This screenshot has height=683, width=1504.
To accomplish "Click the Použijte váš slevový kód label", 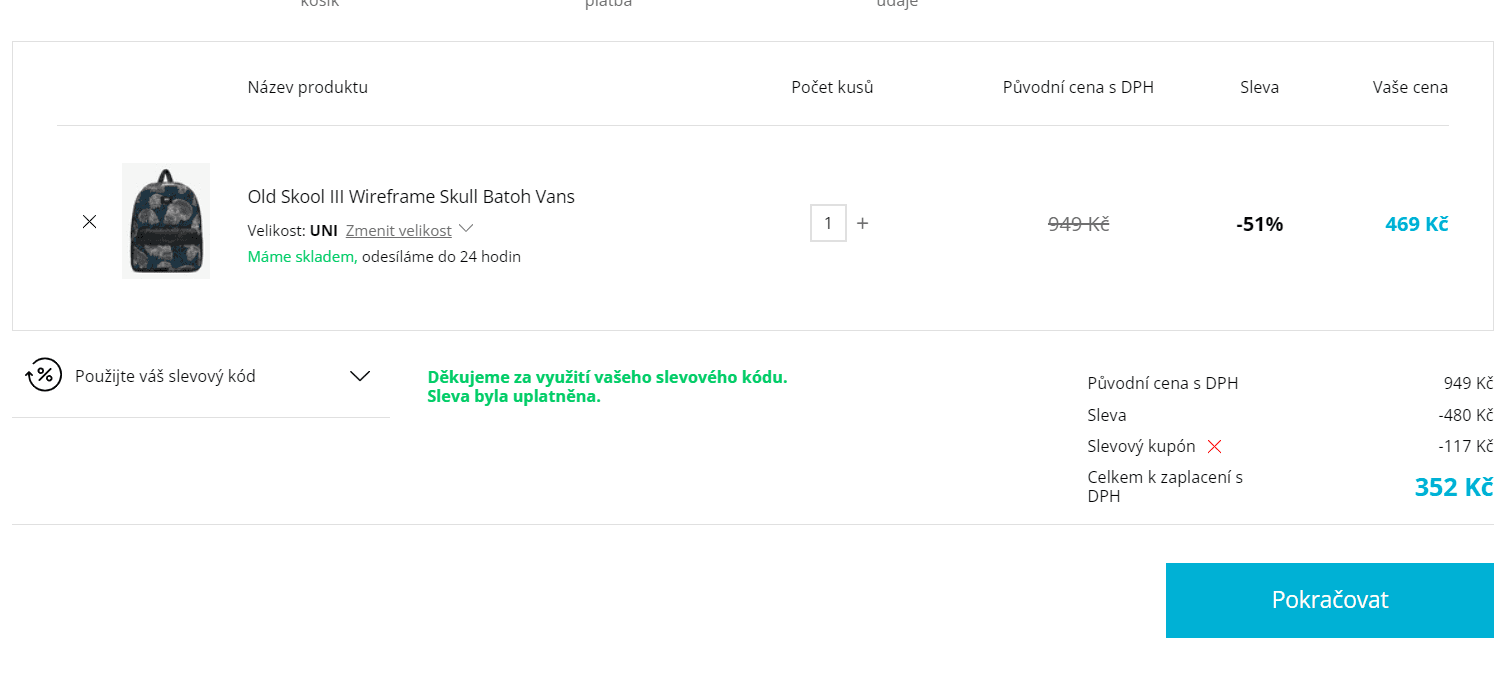I will pos(165,376).
